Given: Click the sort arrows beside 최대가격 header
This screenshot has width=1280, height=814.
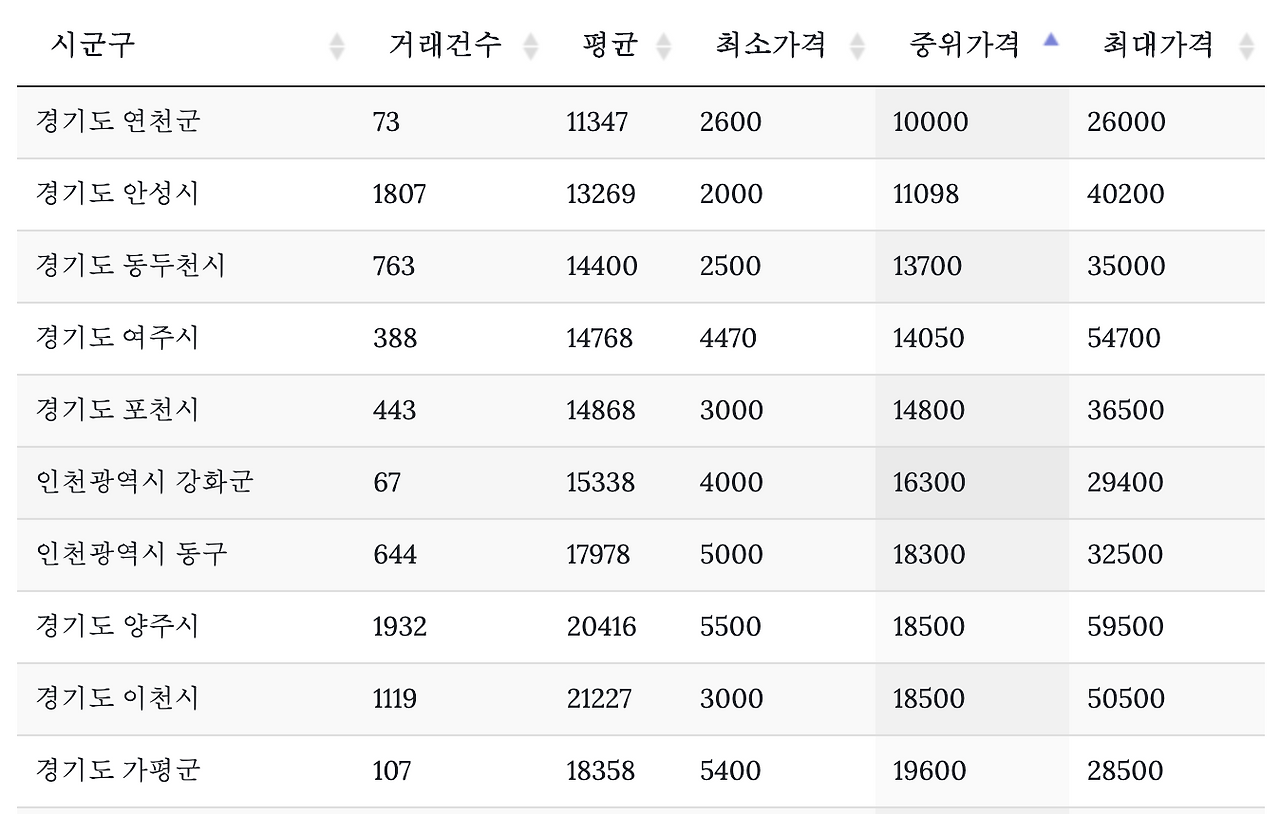Looking at the screenshot, I should [x=1245, y=43].
